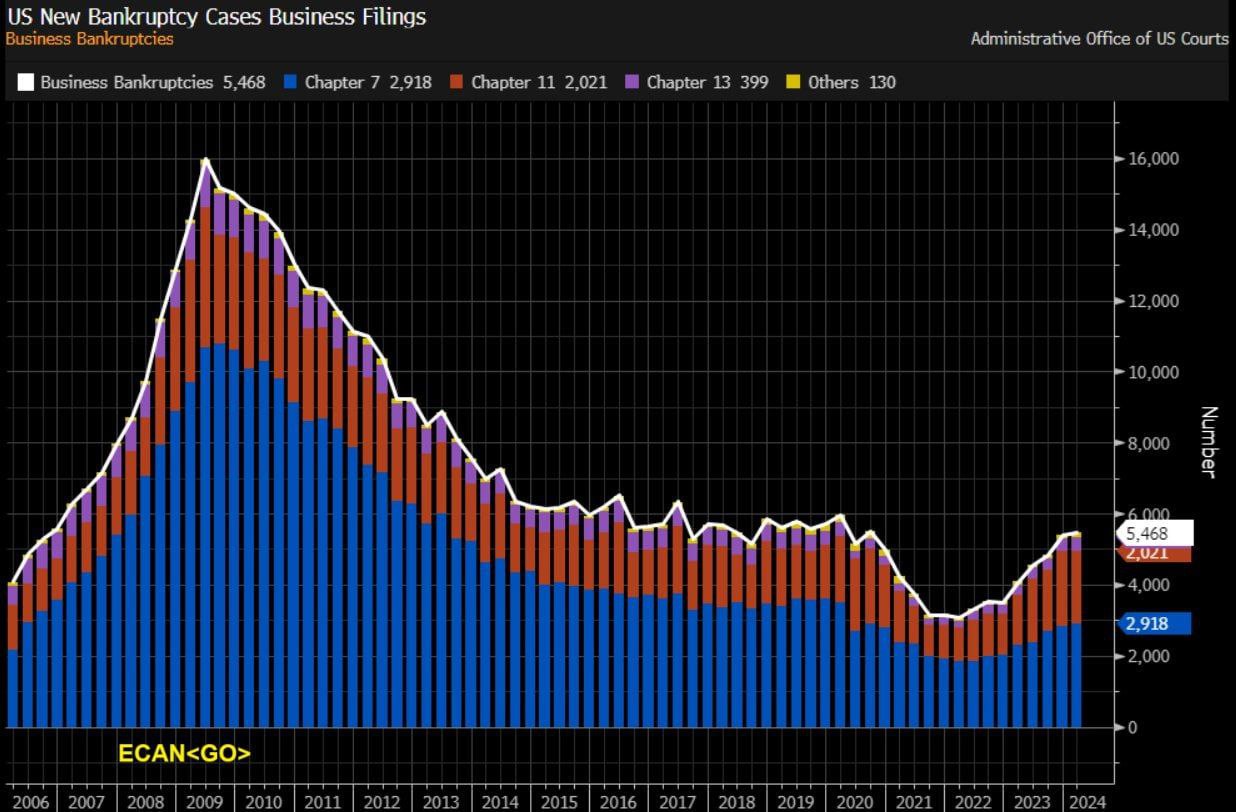1236x812 pixels.
Task: Toggle the Chapter 13 399 legend label
Action: tap(707, 83)
